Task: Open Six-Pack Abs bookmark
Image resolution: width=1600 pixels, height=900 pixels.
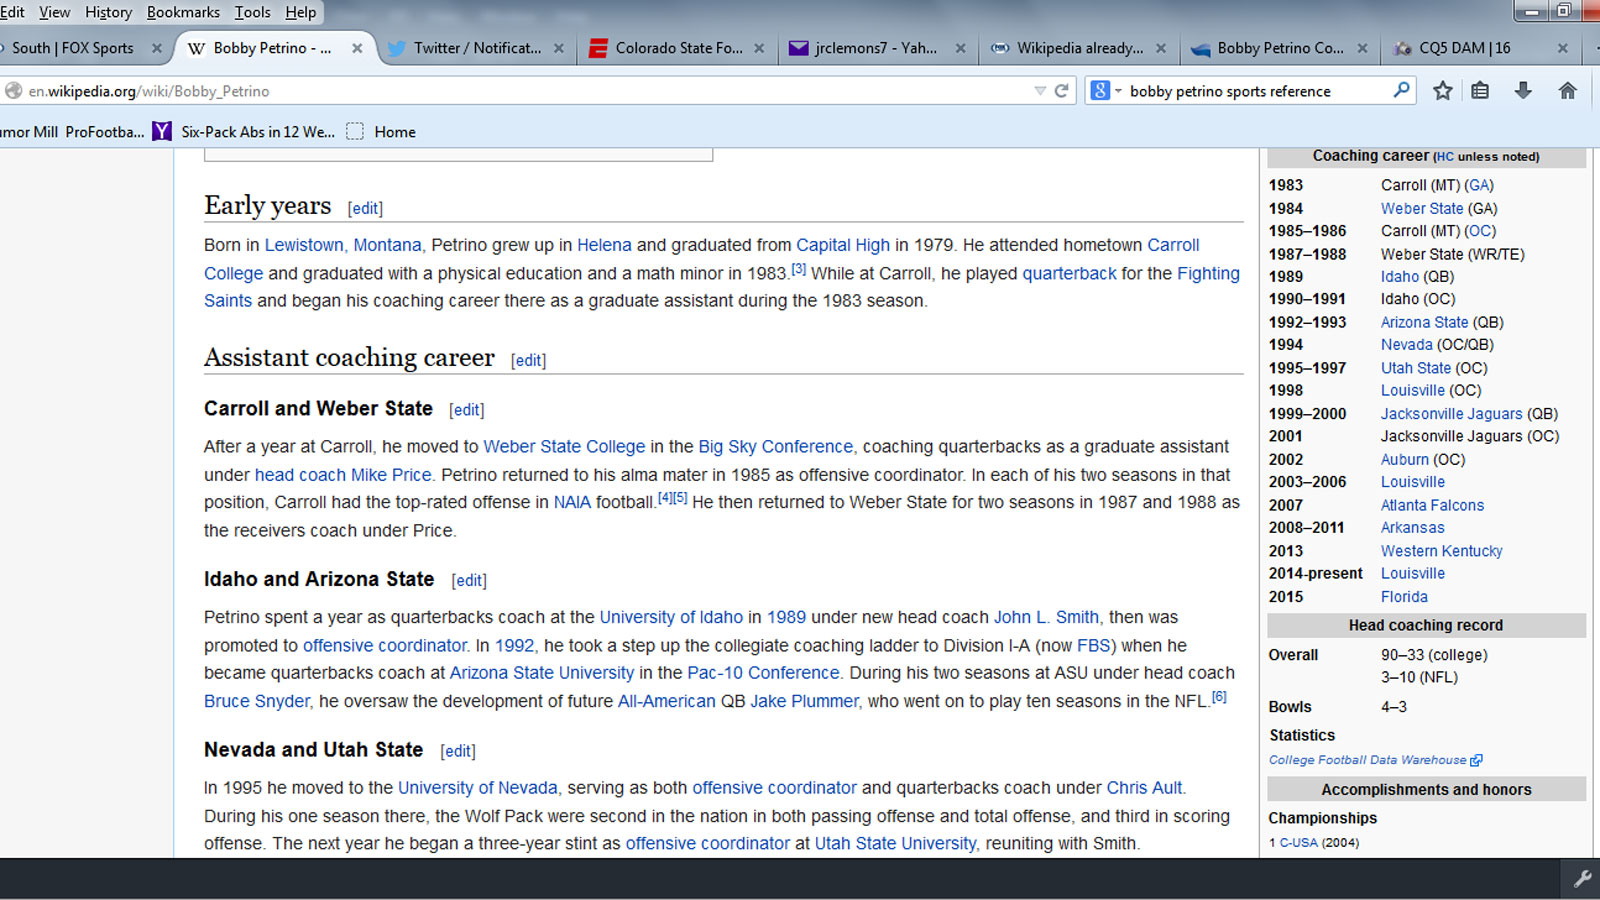Action: [x=258, y=132]
